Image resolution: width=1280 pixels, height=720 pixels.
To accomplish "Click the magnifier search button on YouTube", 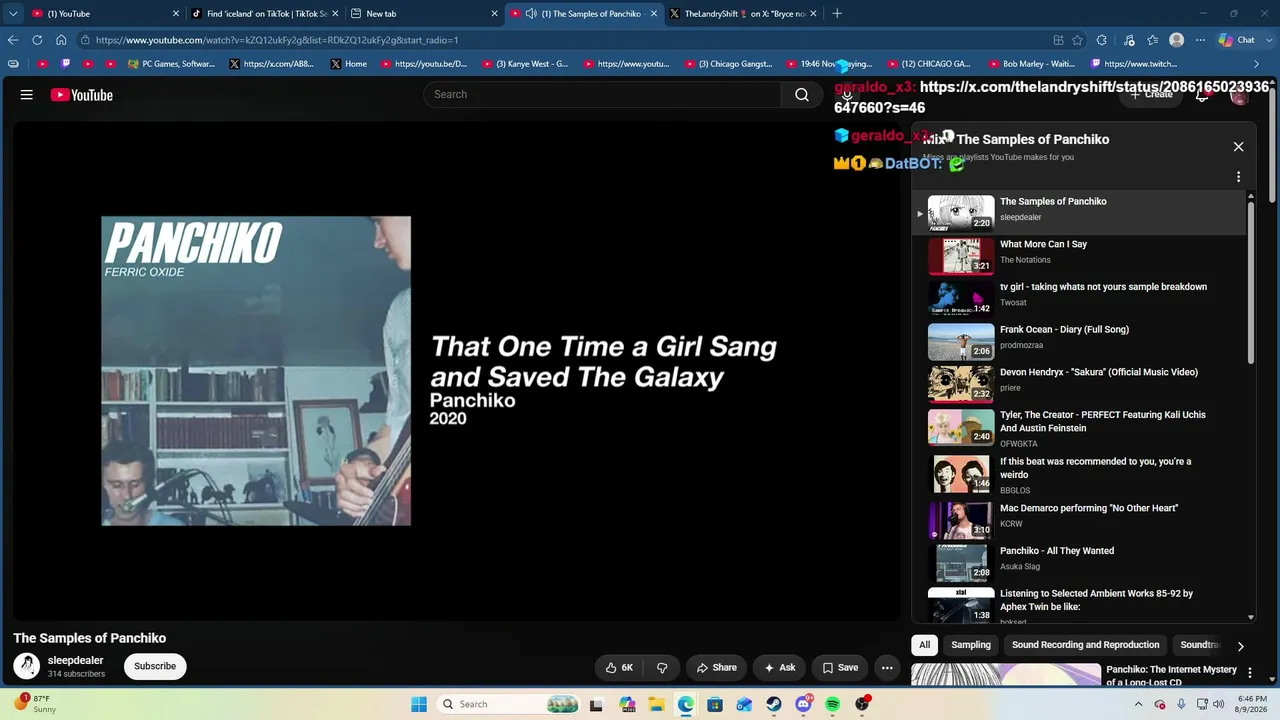I will [802, 94].
